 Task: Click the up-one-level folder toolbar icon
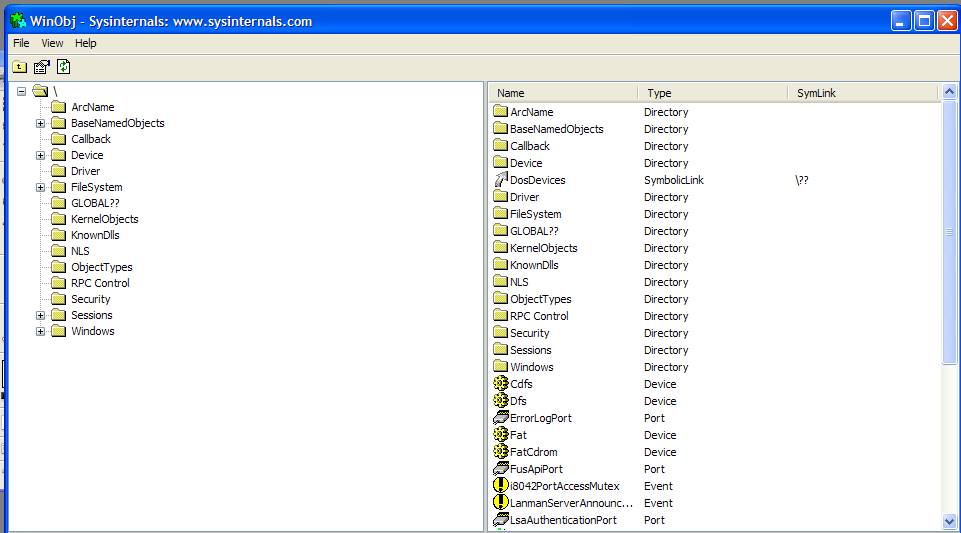[x=20, y=67]
